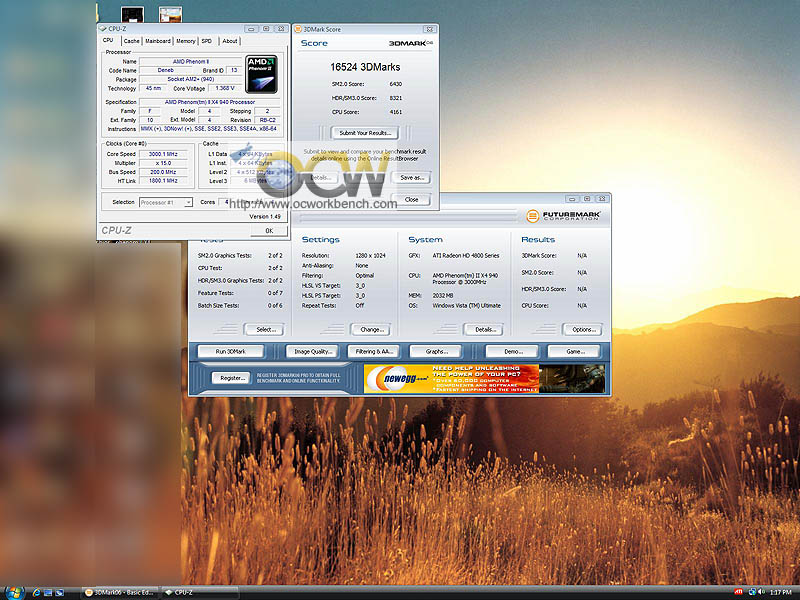The width and height of the screenshot is (800, 600).
Task: Click the Futuremark Corporation logo
Action: click(x=563, y=216)
